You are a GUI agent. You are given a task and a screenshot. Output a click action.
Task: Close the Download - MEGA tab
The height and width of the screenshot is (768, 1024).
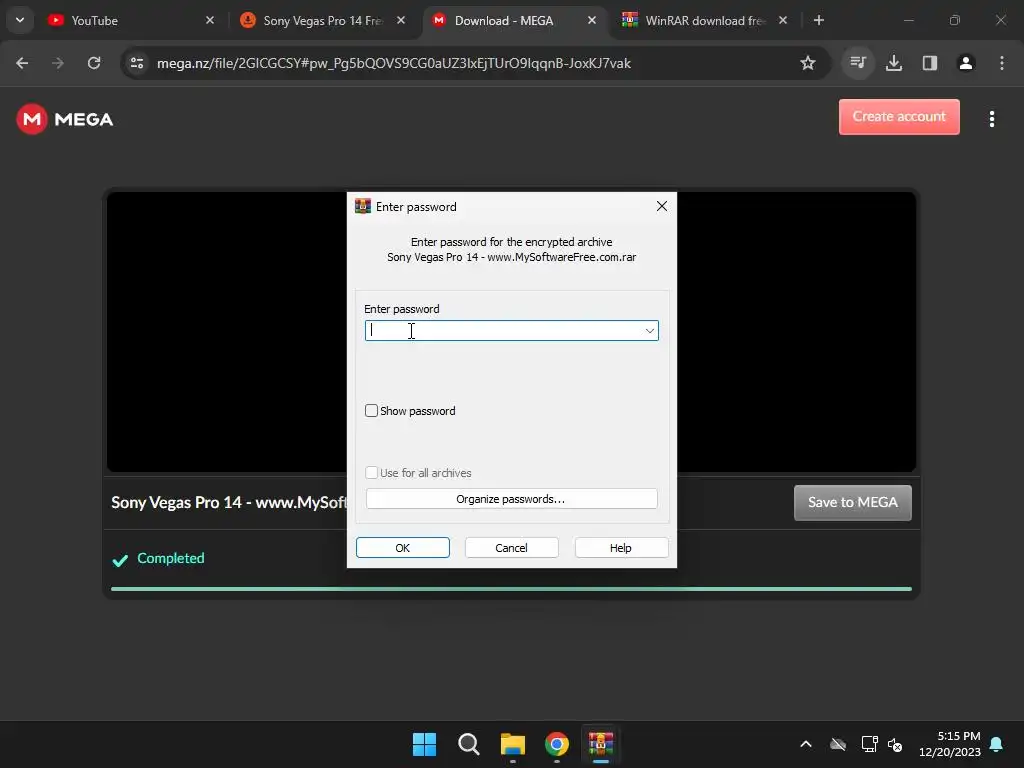click(592, 20)
